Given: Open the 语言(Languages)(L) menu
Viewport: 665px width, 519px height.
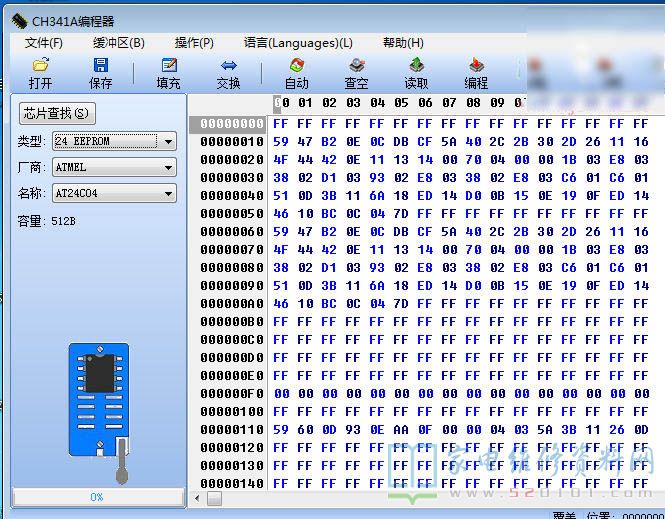Looking at the screenshot, I should click(x=298, y=43).
